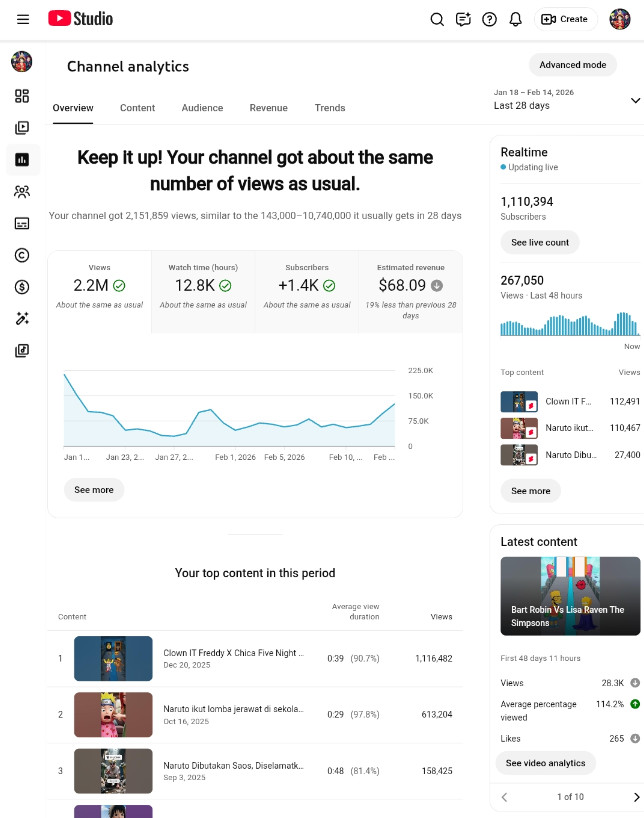Open the Earn dollar sidebar icon
Viewport: 644px width, 818px height.
[x=22, y=287]
